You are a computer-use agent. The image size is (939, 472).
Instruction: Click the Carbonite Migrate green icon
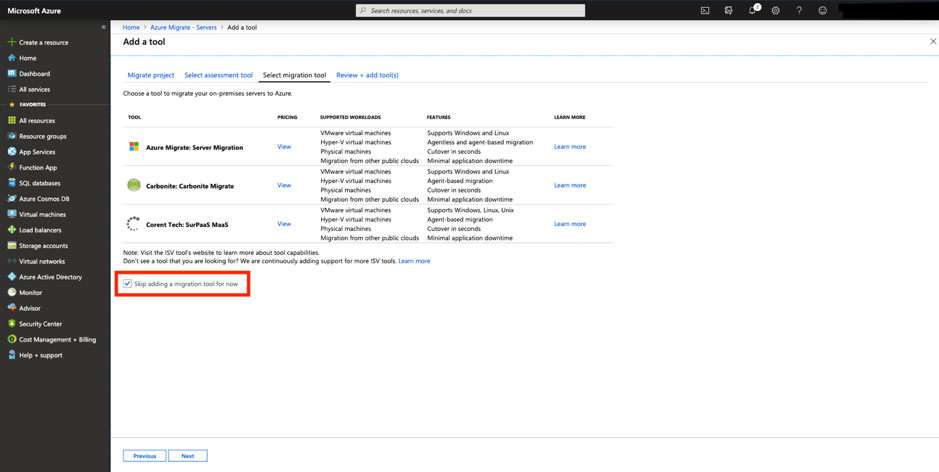pos(134,185)
